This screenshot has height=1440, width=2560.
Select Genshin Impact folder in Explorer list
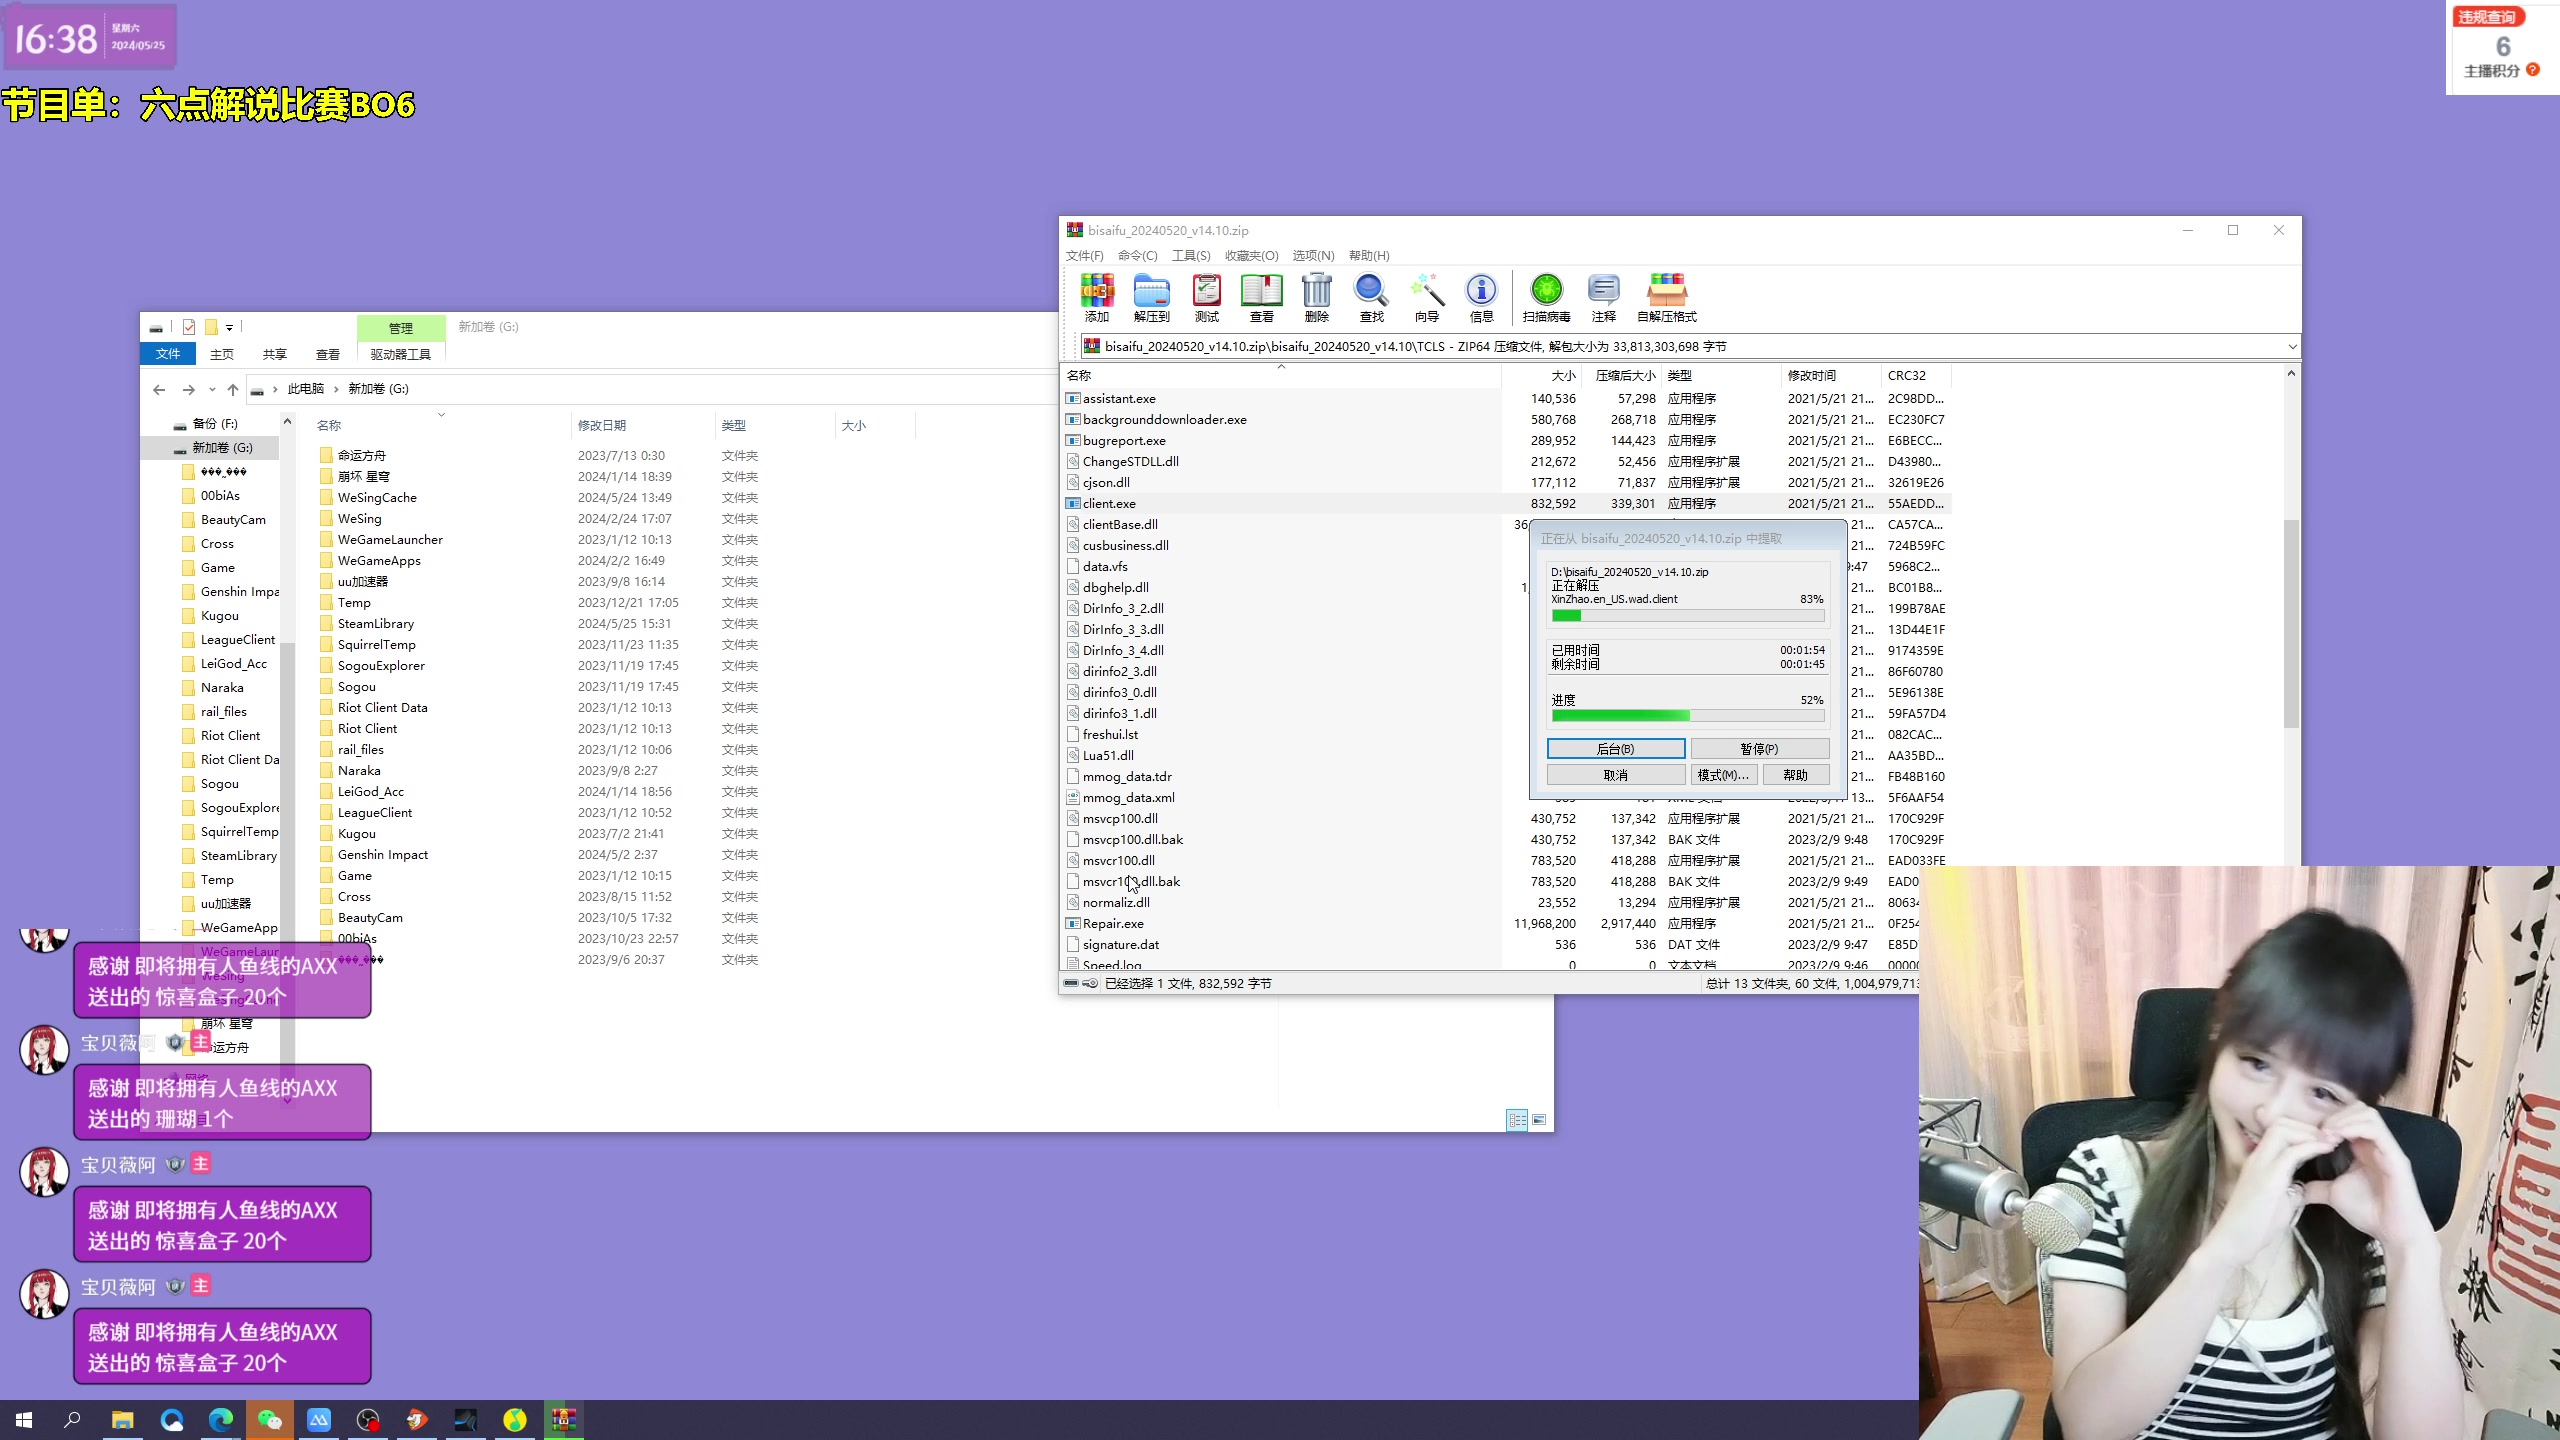382,855
